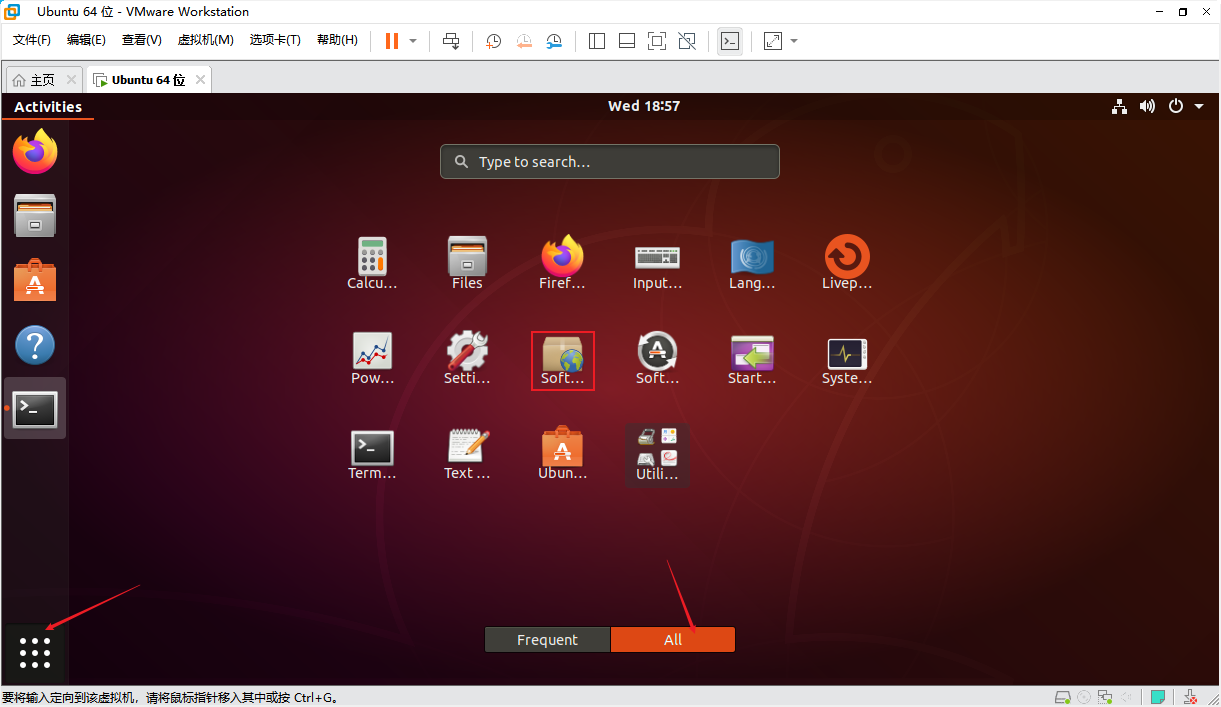Toggle VMware full screen mode

657,41
